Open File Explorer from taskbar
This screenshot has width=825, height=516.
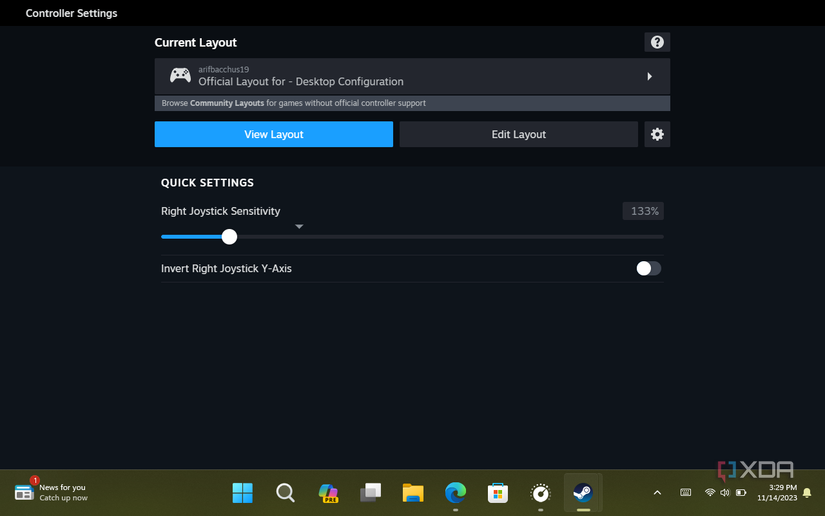pyautogui.click(x=413, y=493)
